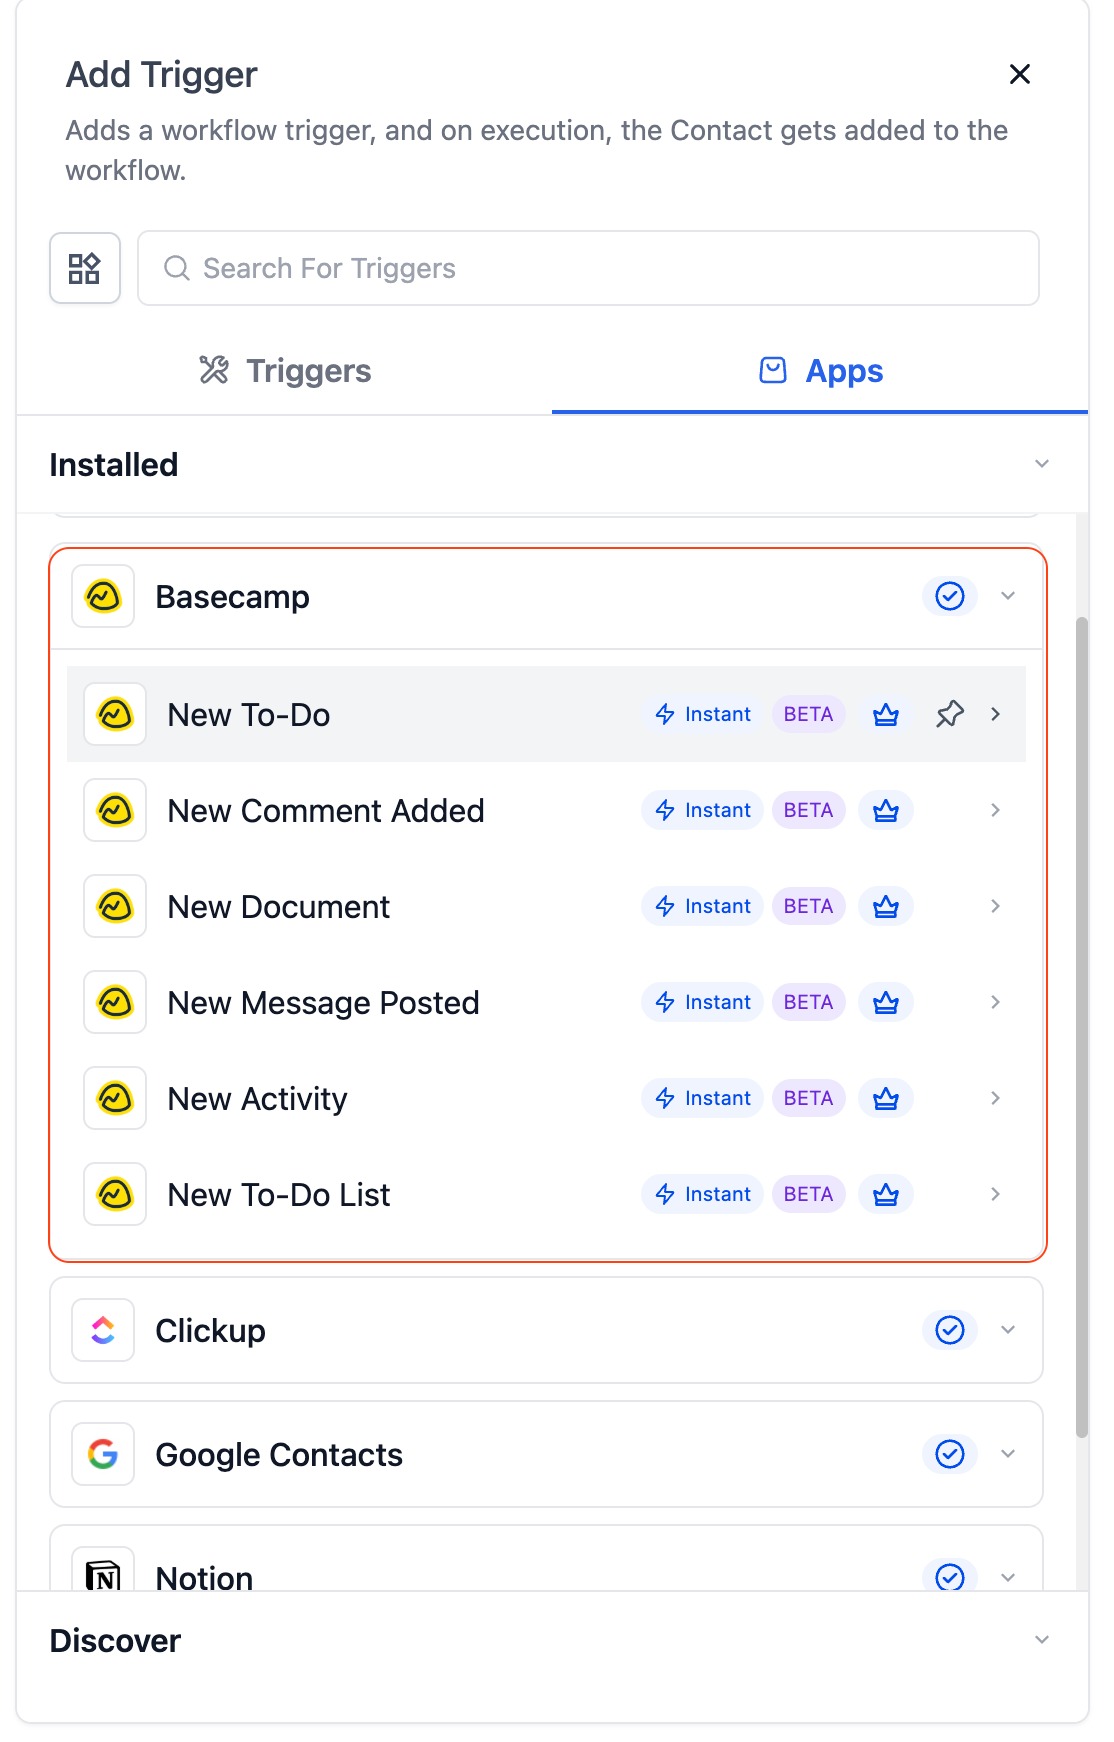Collapse the Installed section chevron

1041,464
